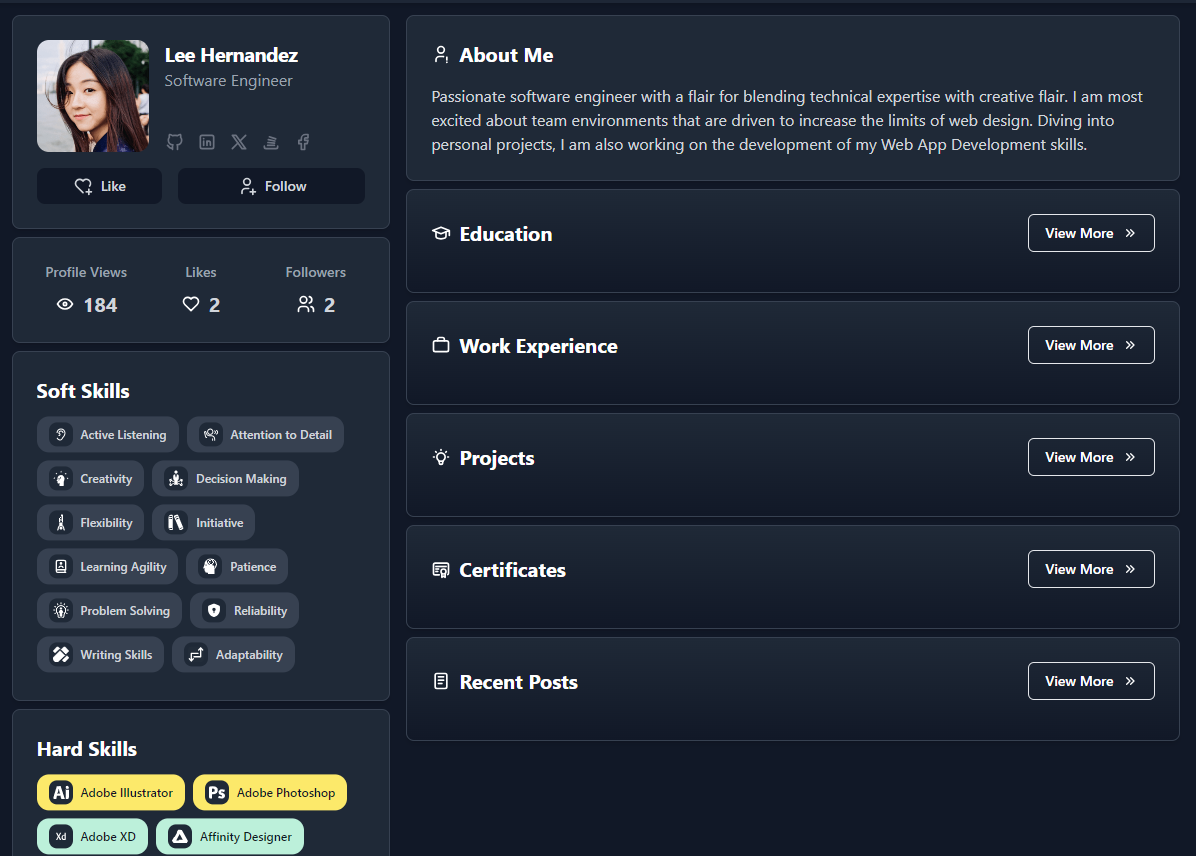Screen dimensions: 1196x856
Task: Click the name 'Lee Hernandez'
Action: [231, 56]
